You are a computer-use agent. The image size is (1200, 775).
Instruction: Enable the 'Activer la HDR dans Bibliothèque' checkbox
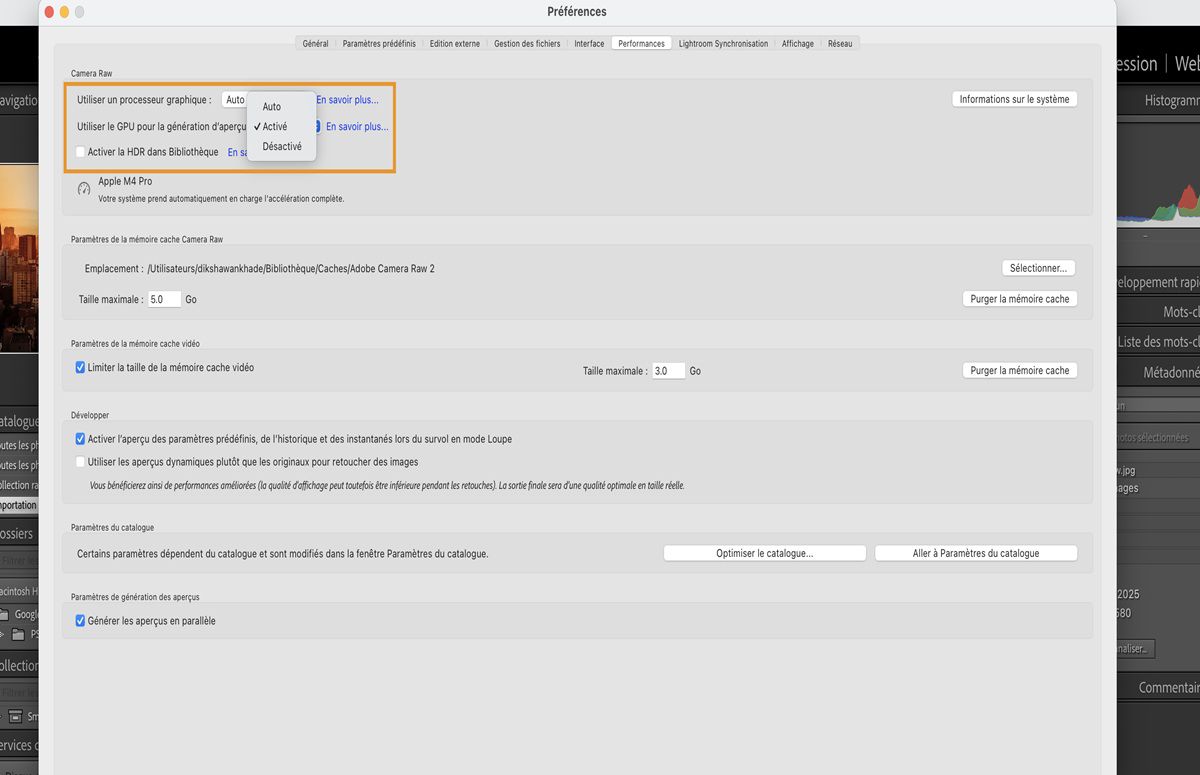pos(80,151)
